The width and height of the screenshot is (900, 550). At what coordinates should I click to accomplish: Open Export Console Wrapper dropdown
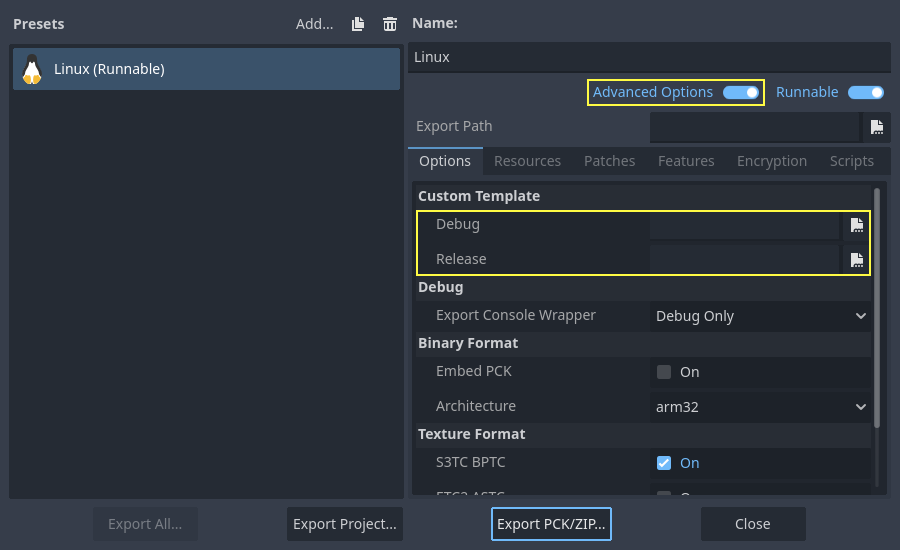point(760,316)
